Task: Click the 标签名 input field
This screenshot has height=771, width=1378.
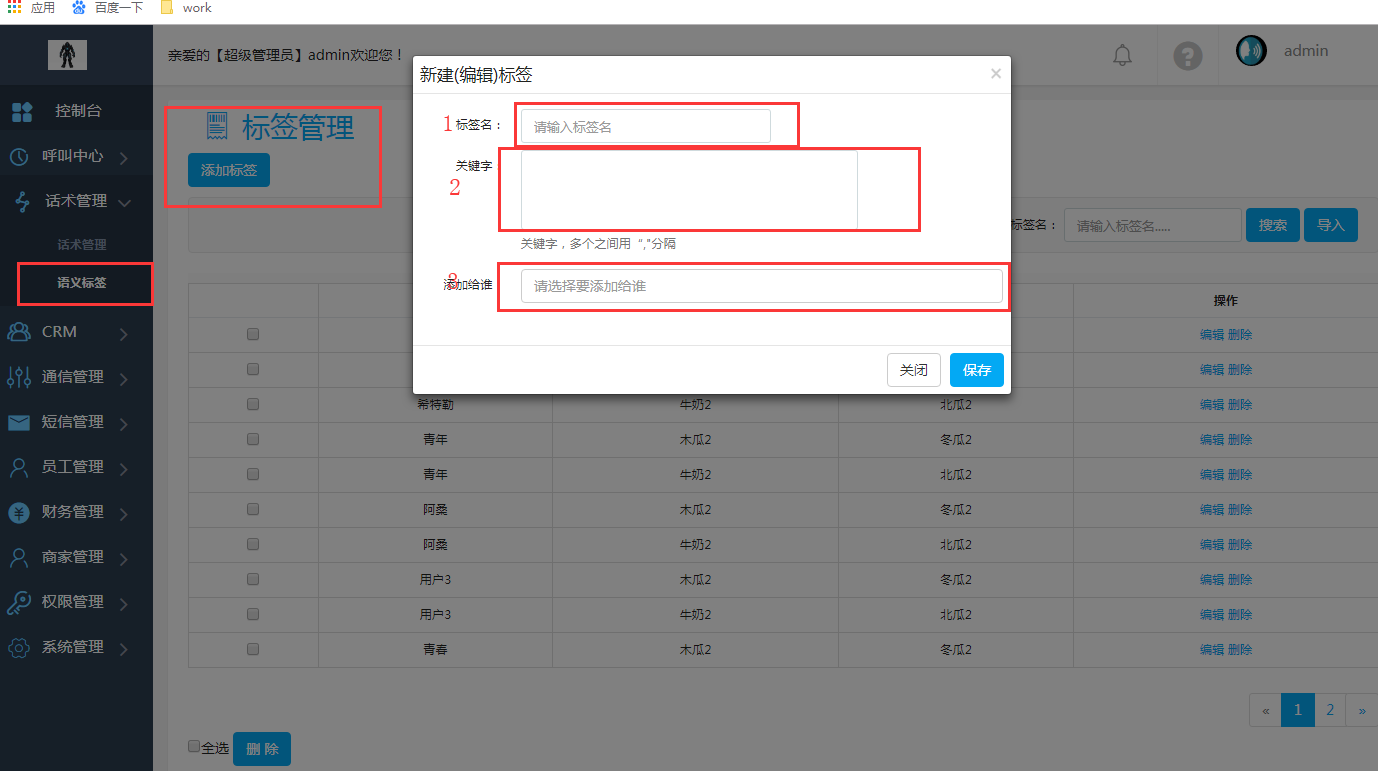Action: (645, 127)
